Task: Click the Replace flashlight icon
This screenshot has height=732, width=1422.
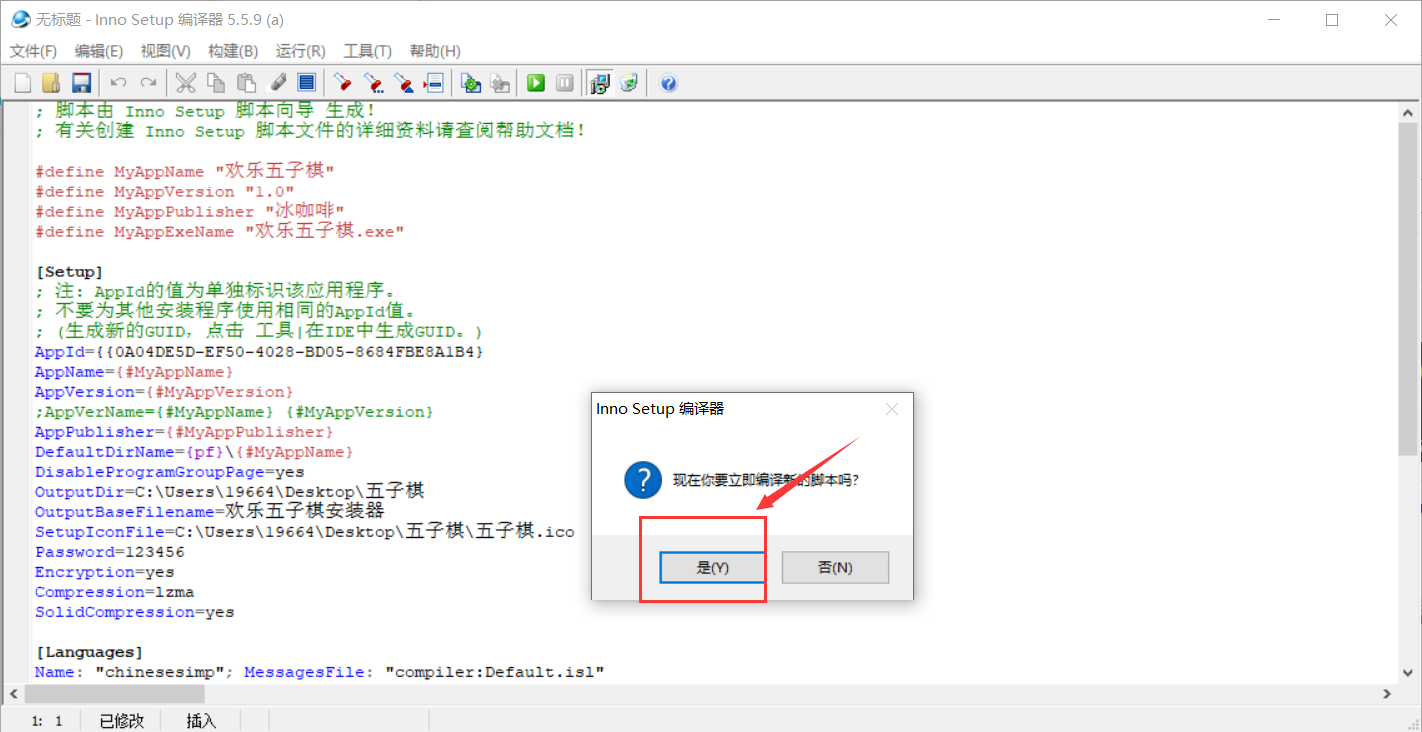Action: click(x=403, y=83)
